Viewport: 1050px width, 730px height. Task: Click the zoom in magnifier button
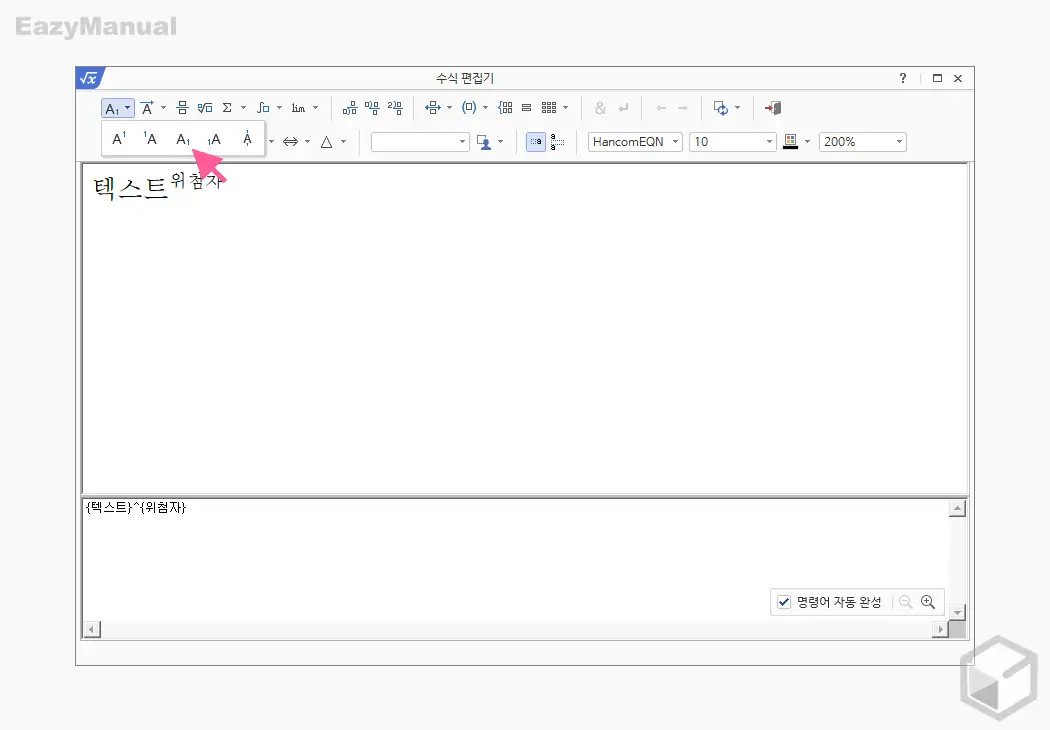(929, 601)
